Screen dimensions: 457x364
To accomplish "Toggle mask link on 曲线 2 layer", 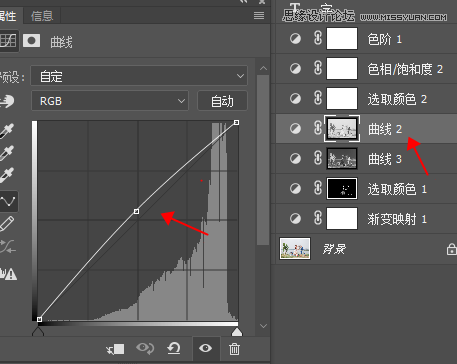I will (318, 128).
